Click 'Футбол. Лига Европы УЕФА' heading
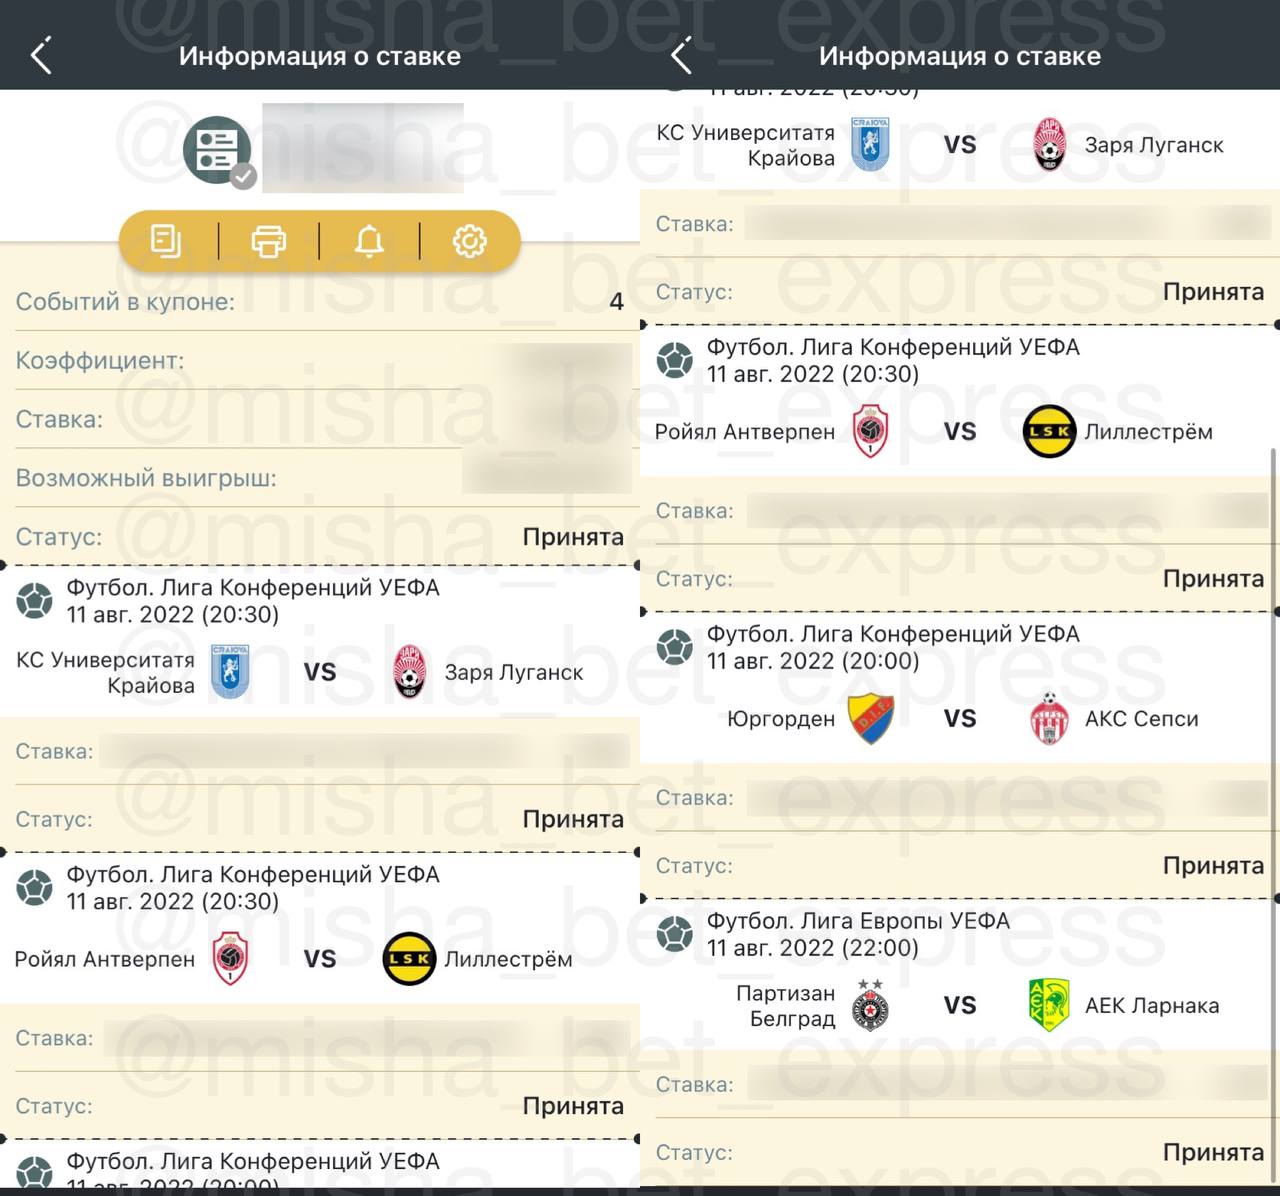This screenshot has height=1196, width=1280. tap(858, 921)
